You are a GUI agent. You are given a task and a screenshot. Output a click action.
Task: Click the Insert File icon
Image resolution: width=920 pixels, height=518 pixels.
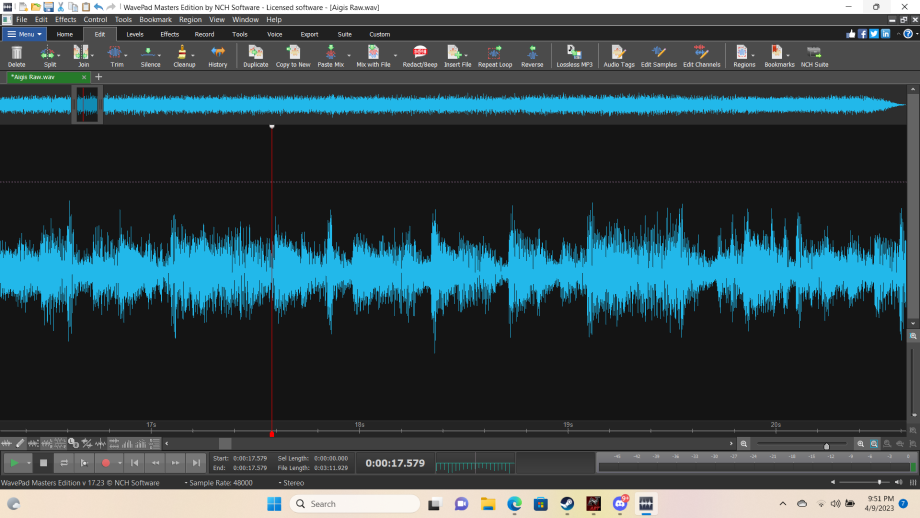point(457,56)
